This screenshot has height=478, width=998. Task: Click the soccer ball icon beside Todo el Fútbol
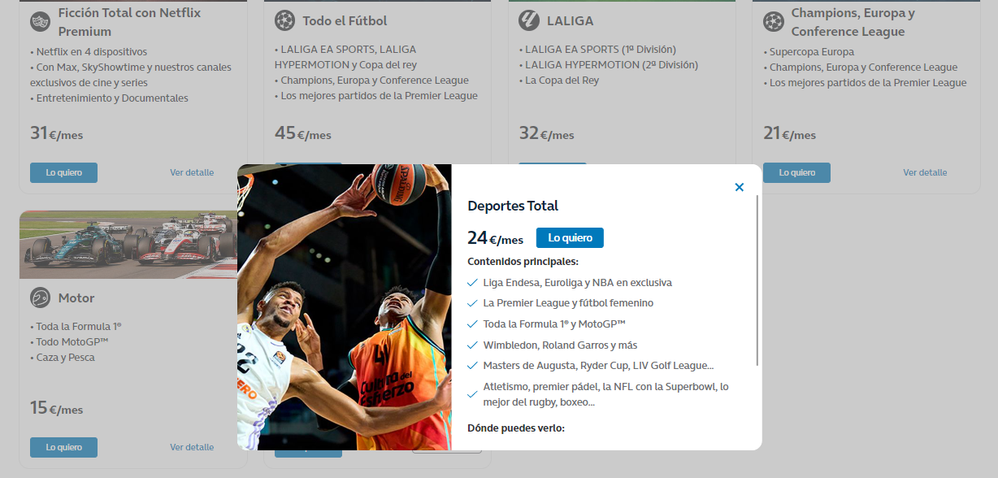pyautogui.click(x=285, y=20)
